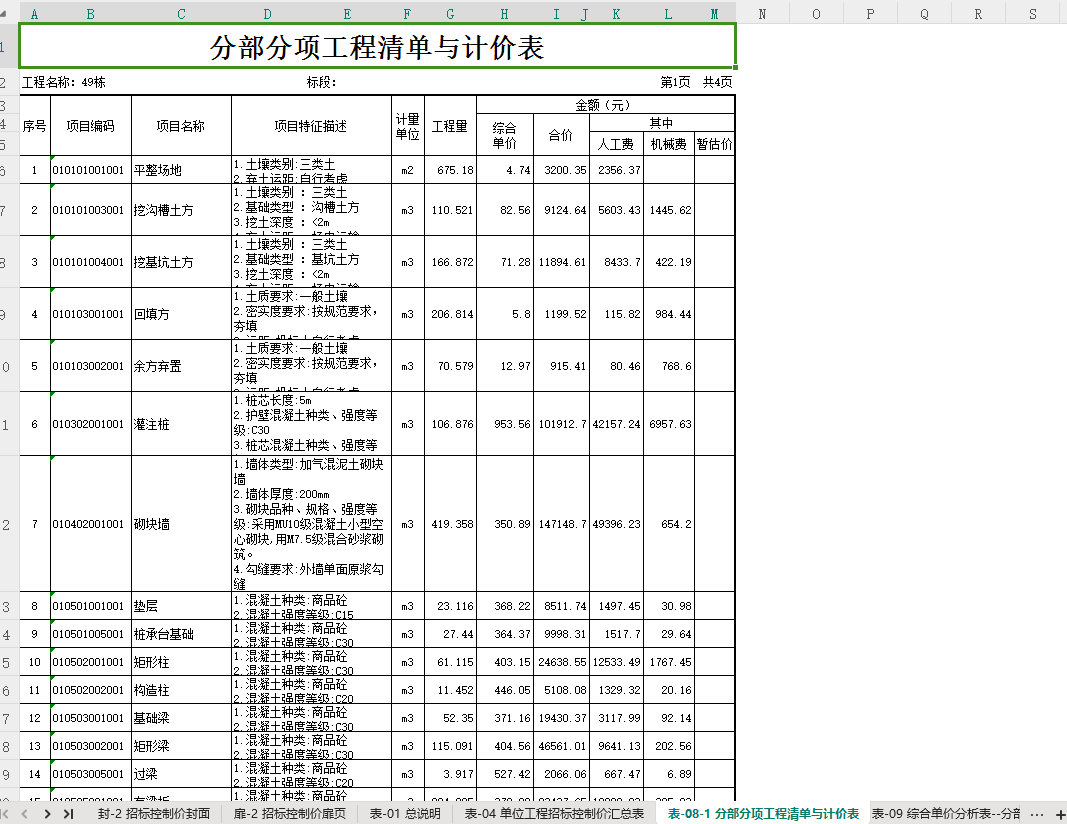The height and width of the screenshot is (824, 1067).
Task: Select the 金额（元） header cell
Action: coord(605,105)
